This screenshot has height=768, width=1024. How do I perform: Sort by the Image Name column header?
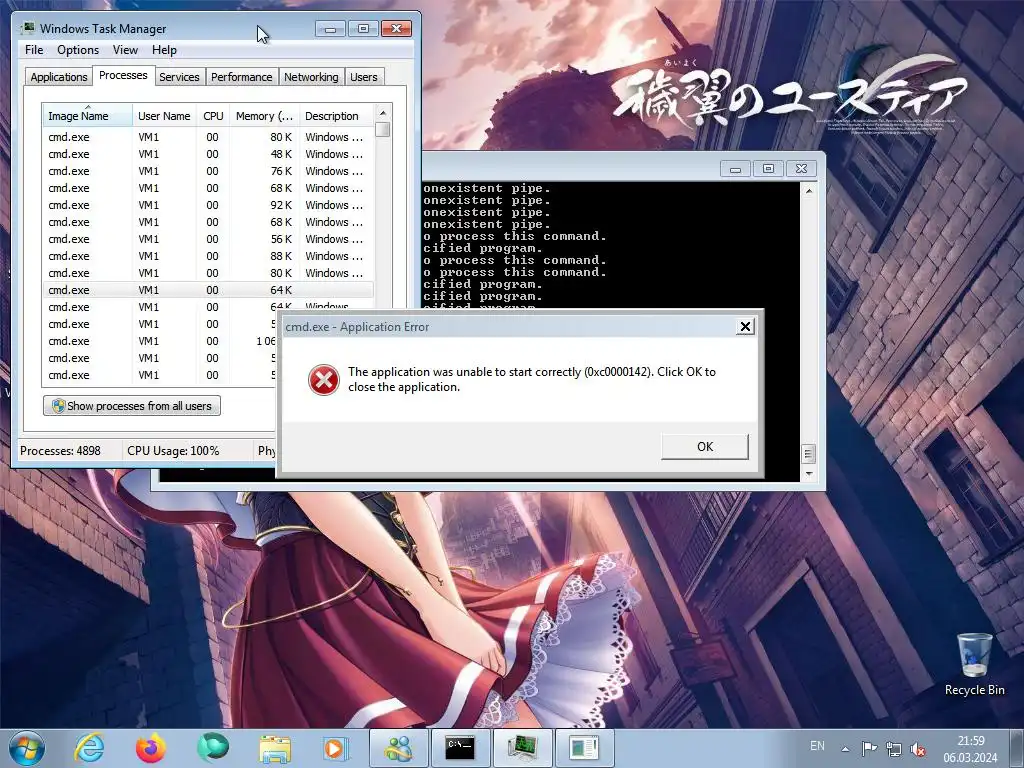tap(87, 116)
